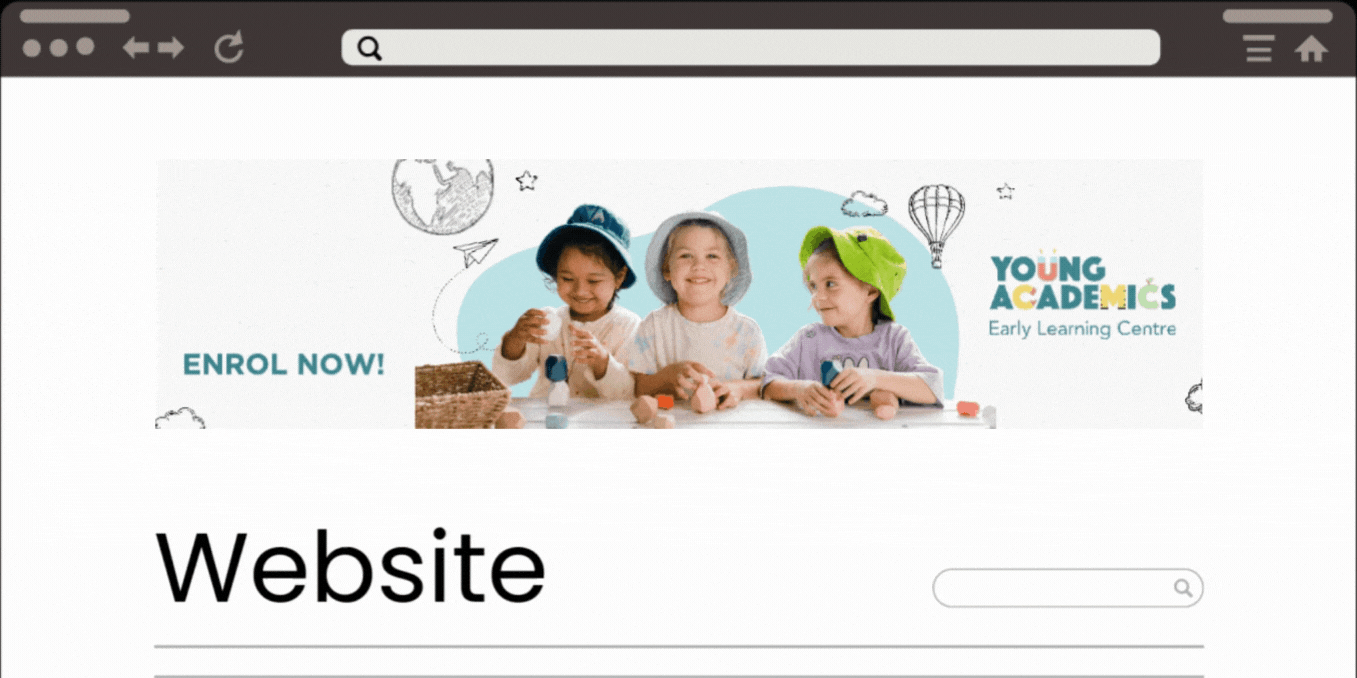Select the gray pill at the top right
Image resolution: width=1357 pixels, height=678 pixels.
pos(1277,16)
